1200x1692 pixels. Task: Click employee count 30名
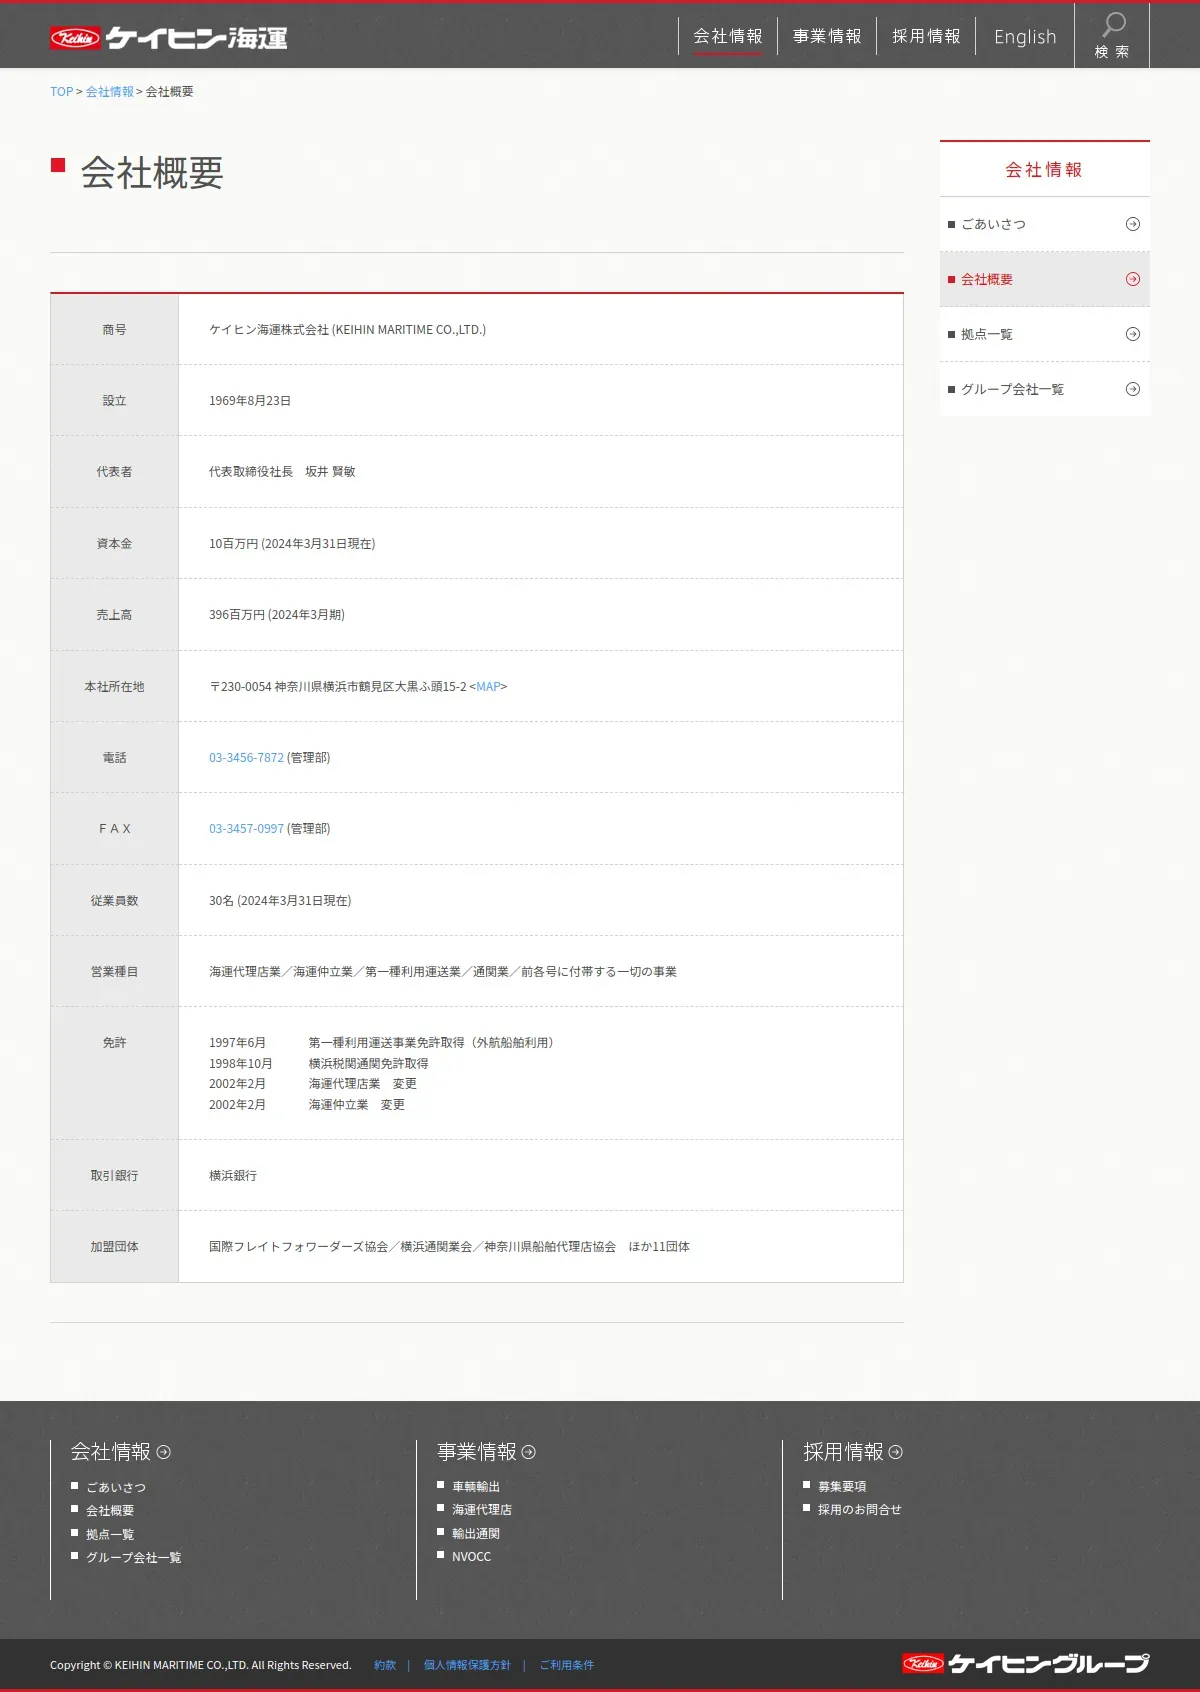221,900
